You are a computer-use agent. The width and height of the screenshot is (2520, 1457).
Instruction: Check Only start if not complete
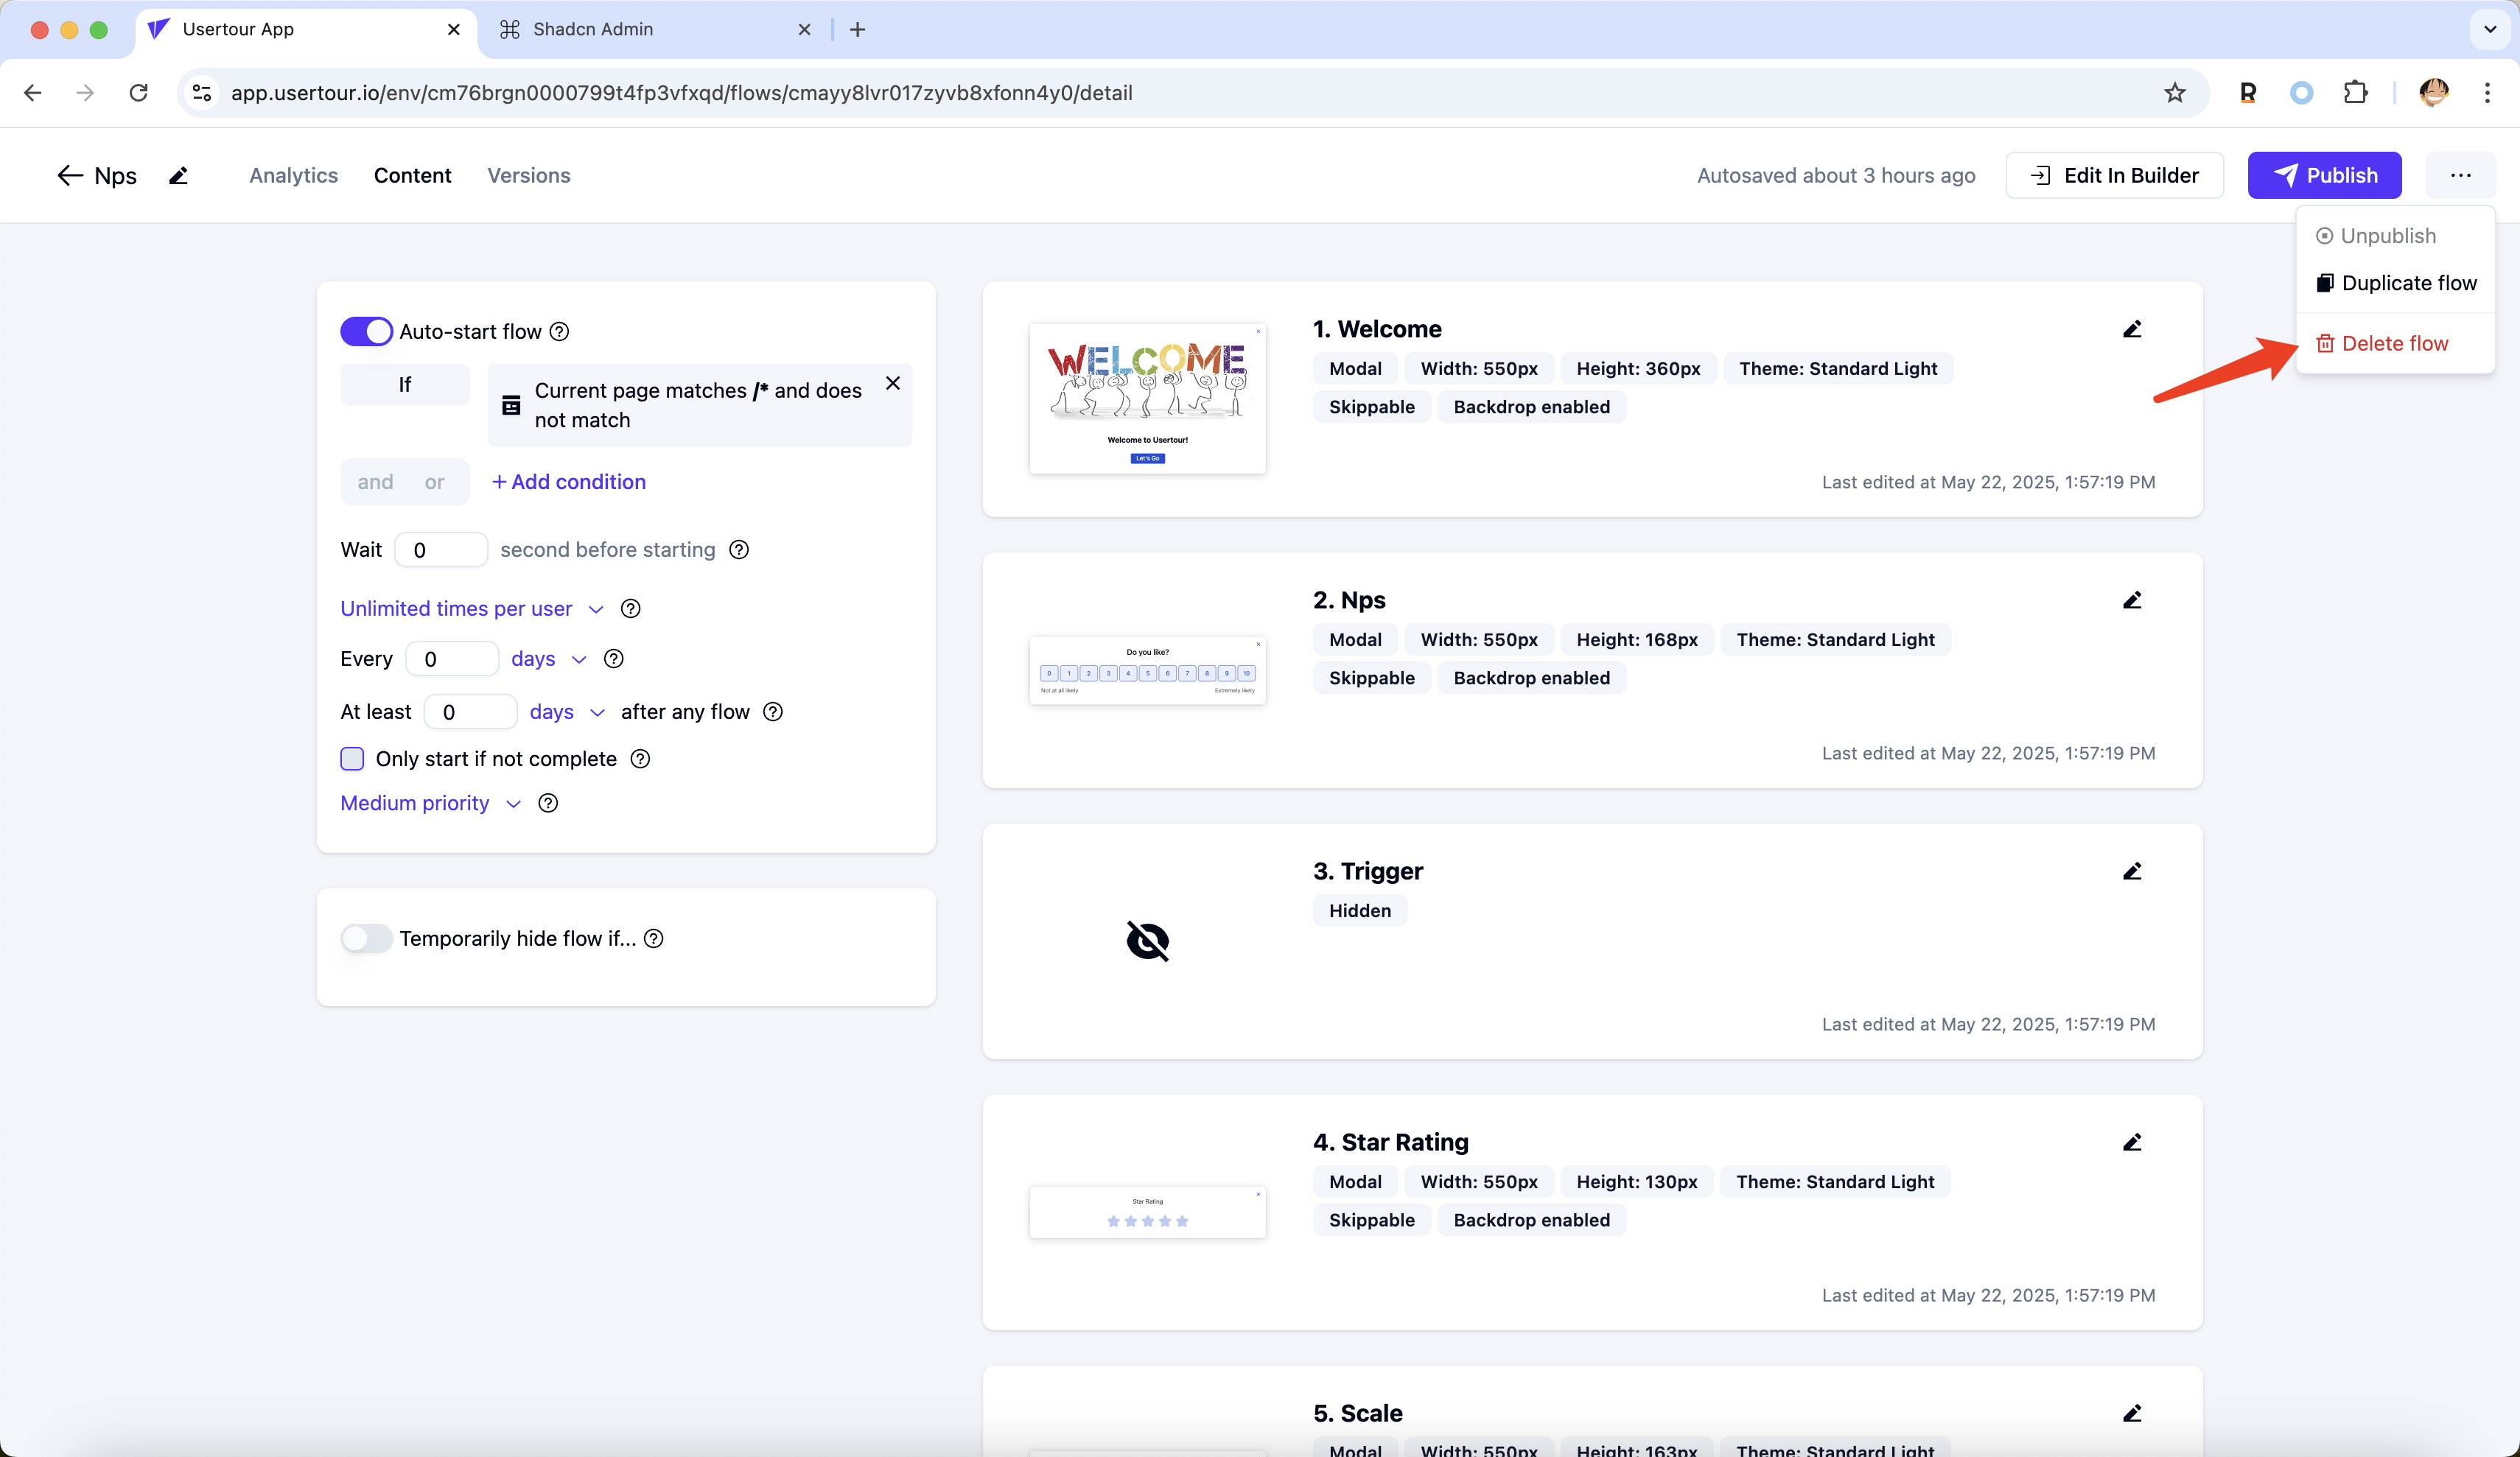(x=352, y=758)
